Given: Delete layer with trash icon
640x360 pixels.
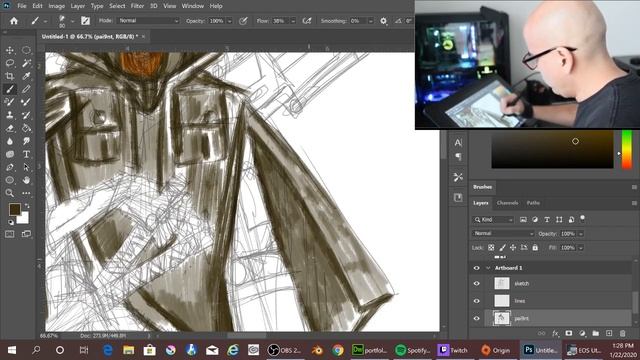Looking at the screenshot, I should pyautogui.click(x=622, y=333).
